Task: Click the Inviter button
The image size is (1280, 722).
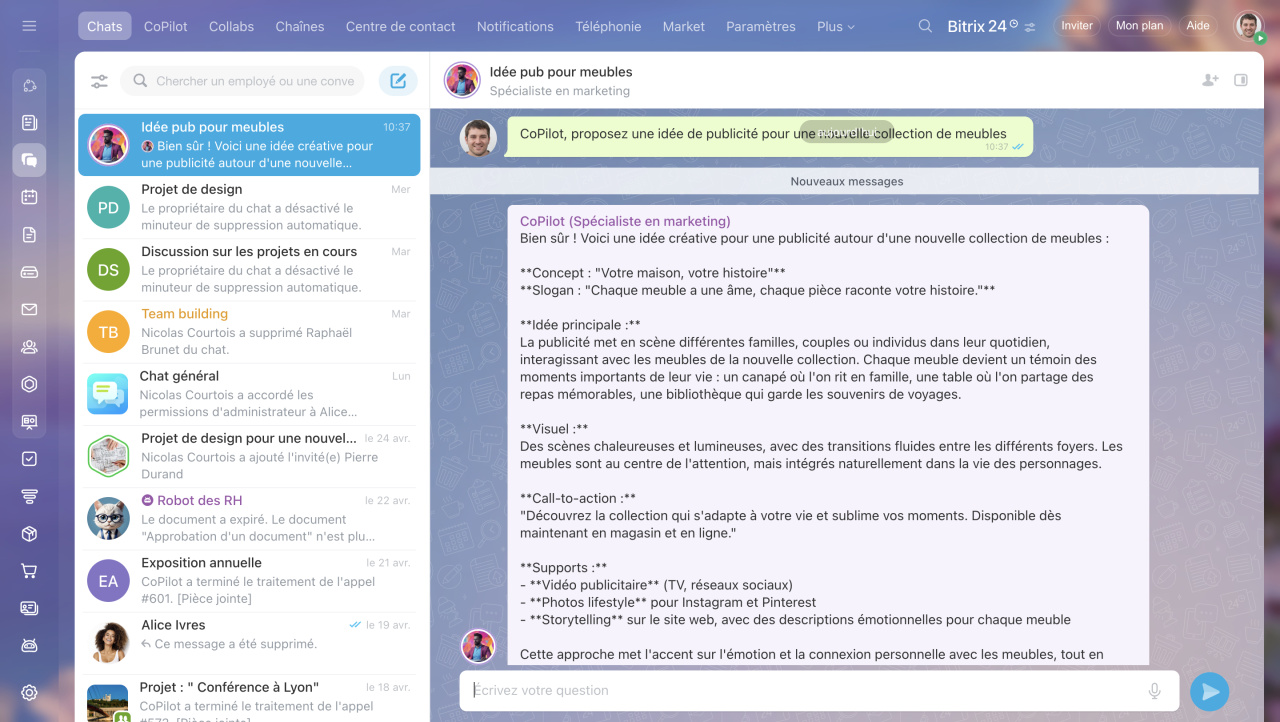Action: (x=1077, y=26)
